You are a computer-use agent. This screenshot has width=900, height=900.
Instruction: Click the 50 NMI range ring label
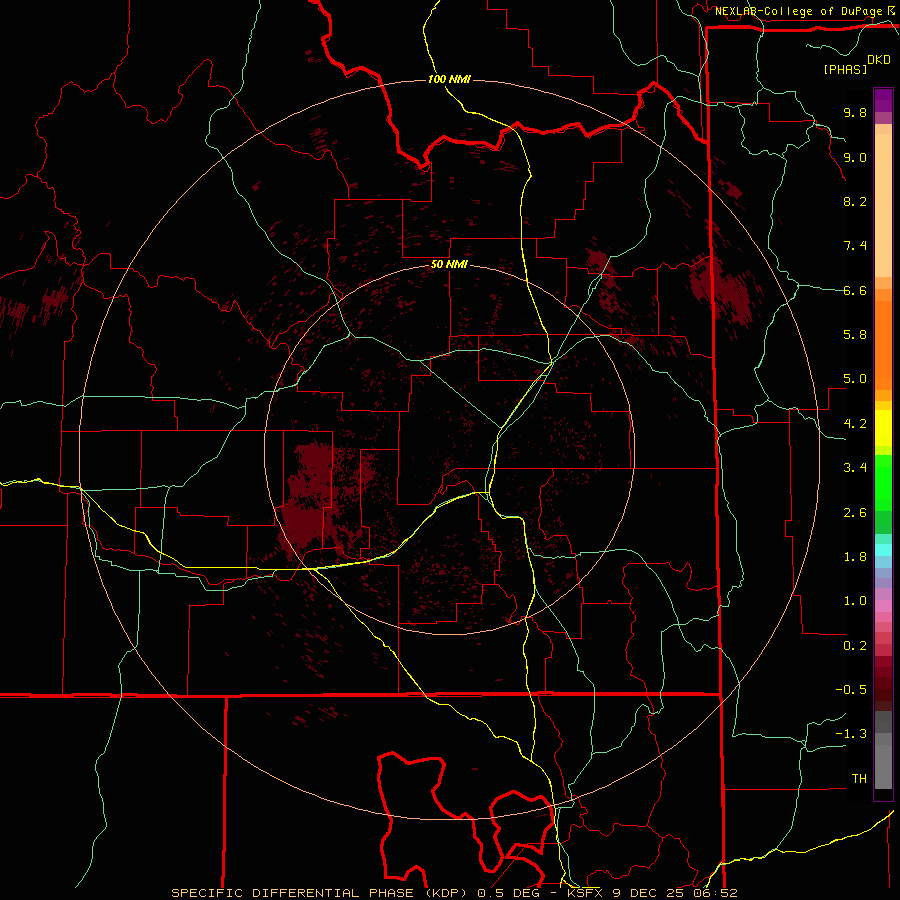click(x=449, y=265)
